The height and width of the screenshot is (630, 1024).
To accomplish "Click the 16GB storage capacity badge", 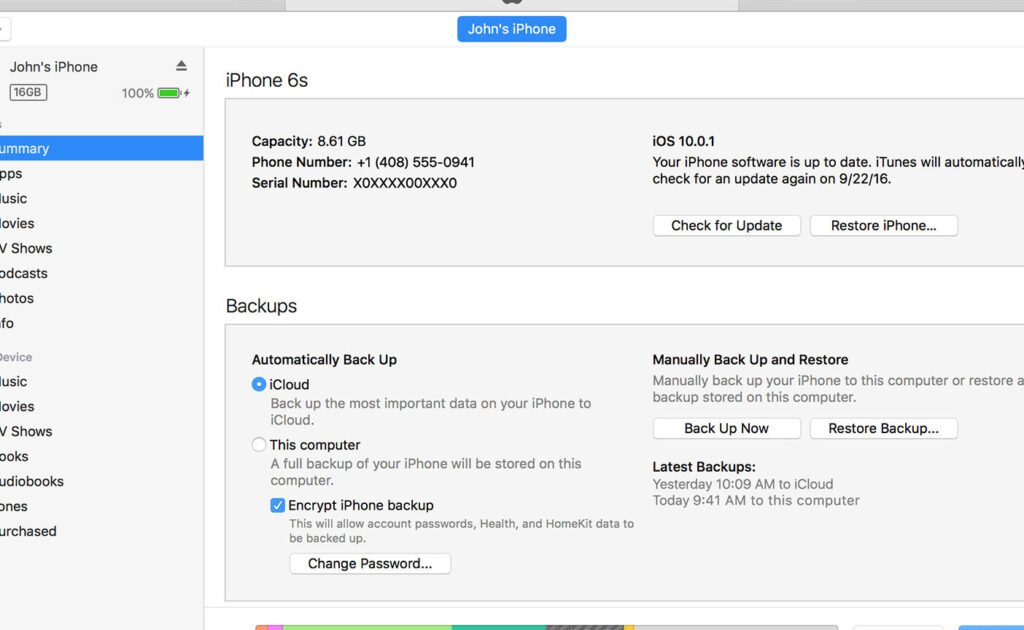I will click(28, 92).
